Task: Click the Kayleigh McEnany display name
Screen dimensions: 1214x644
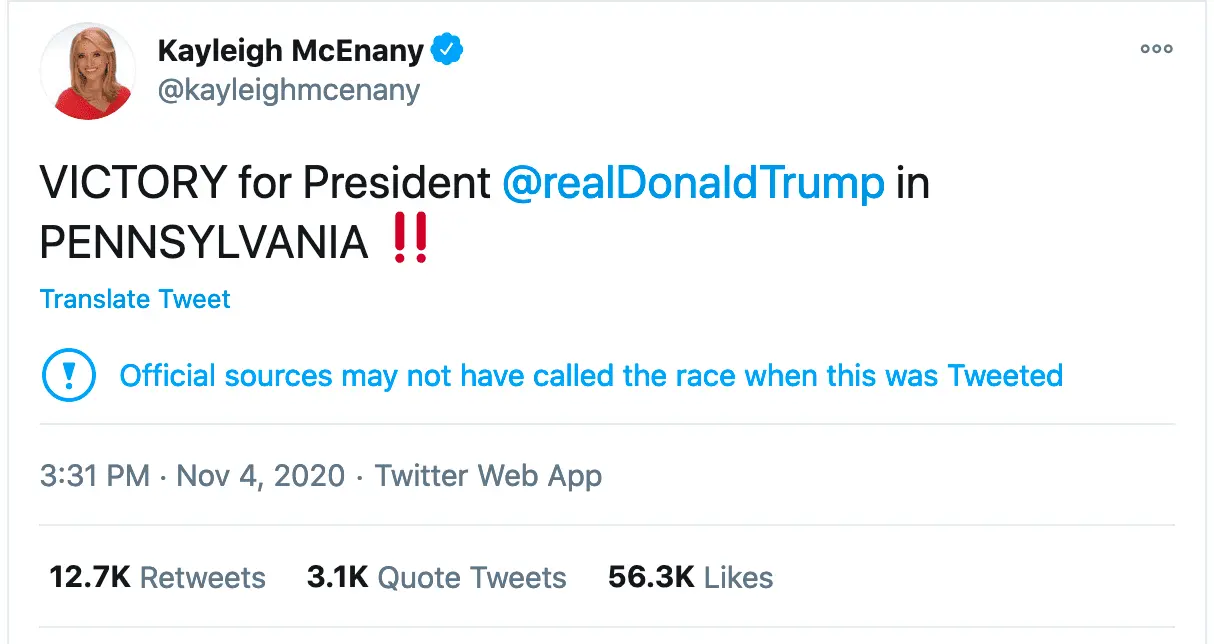Action: [x=290, y=49]
